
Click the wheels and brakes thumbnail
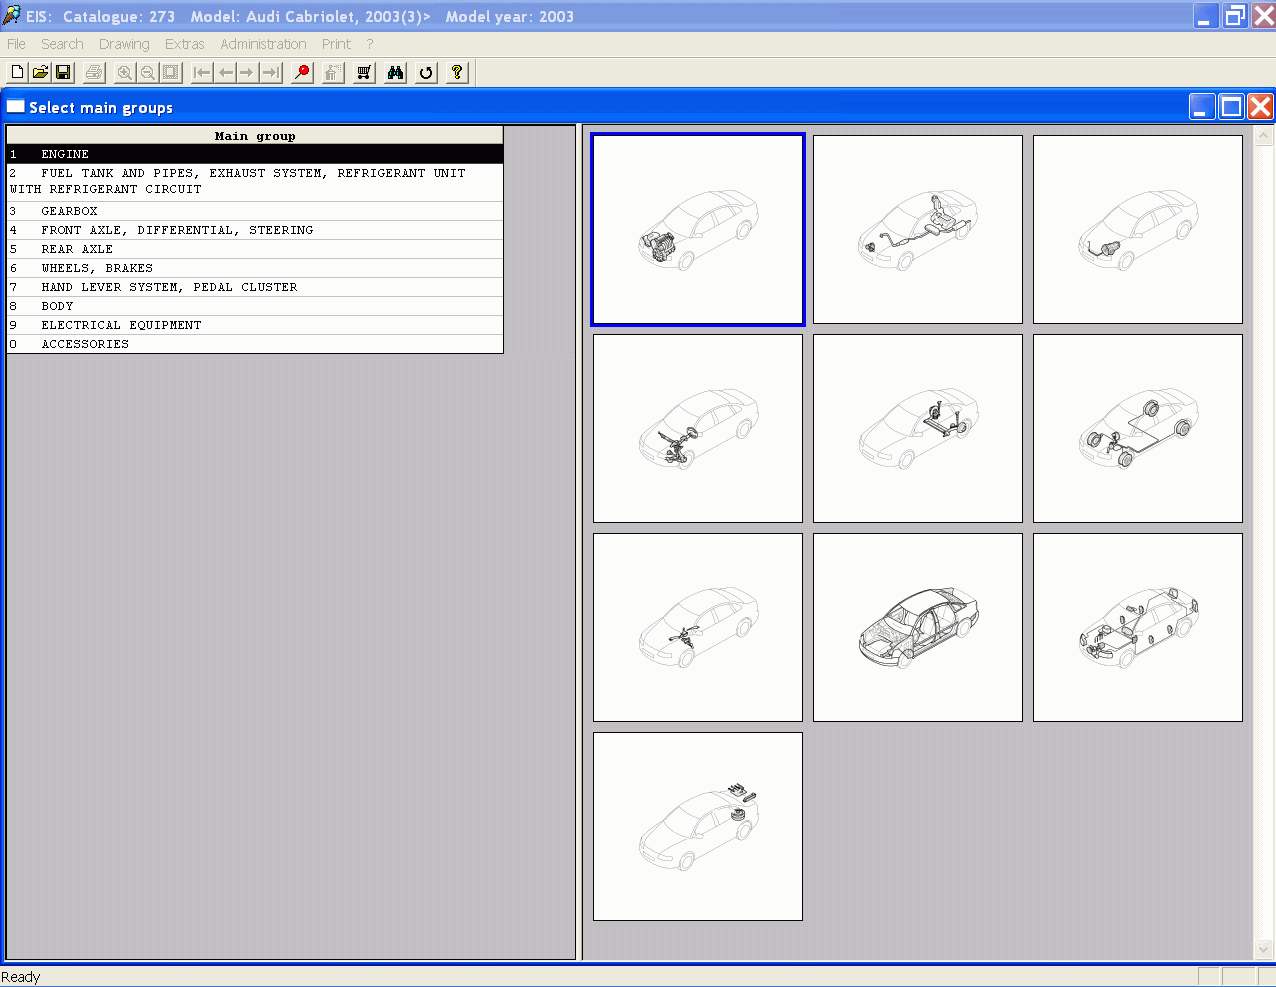pos(1138,428)
